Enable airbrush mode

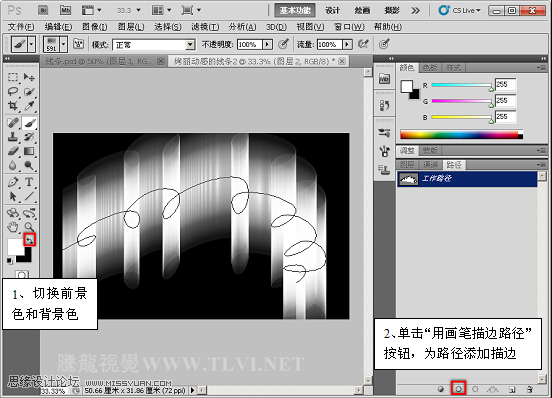click(x=363, y=44)
